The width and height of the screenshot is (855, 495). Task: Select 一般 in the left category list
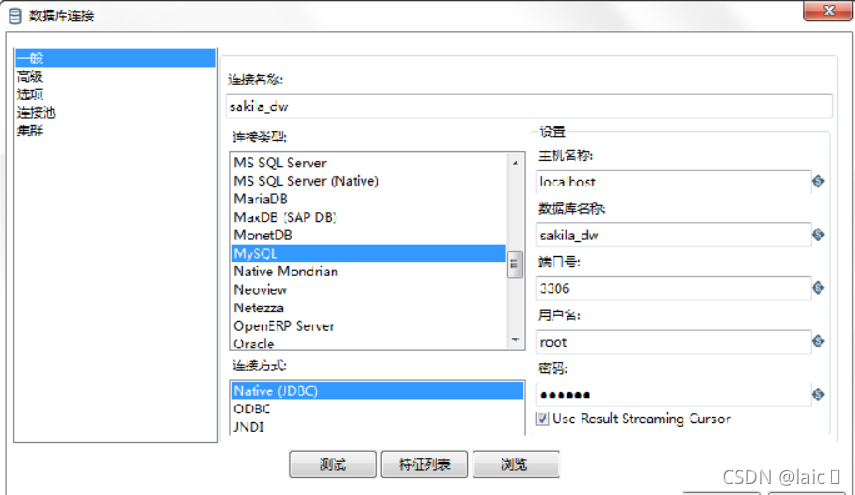115,58
